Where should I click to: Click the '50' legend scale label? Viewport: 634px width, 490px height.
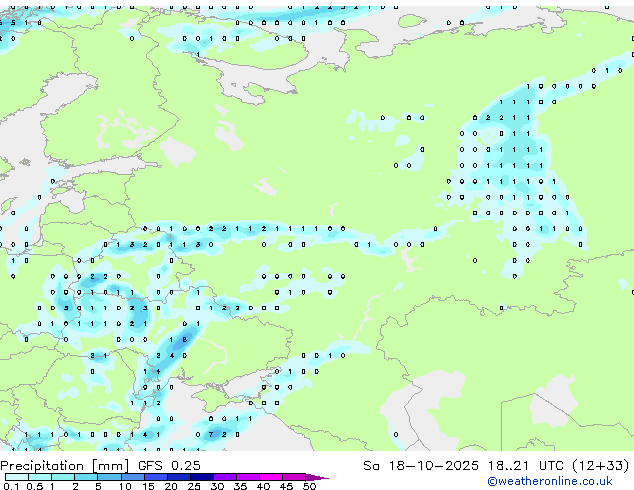[x=310, y=486]
